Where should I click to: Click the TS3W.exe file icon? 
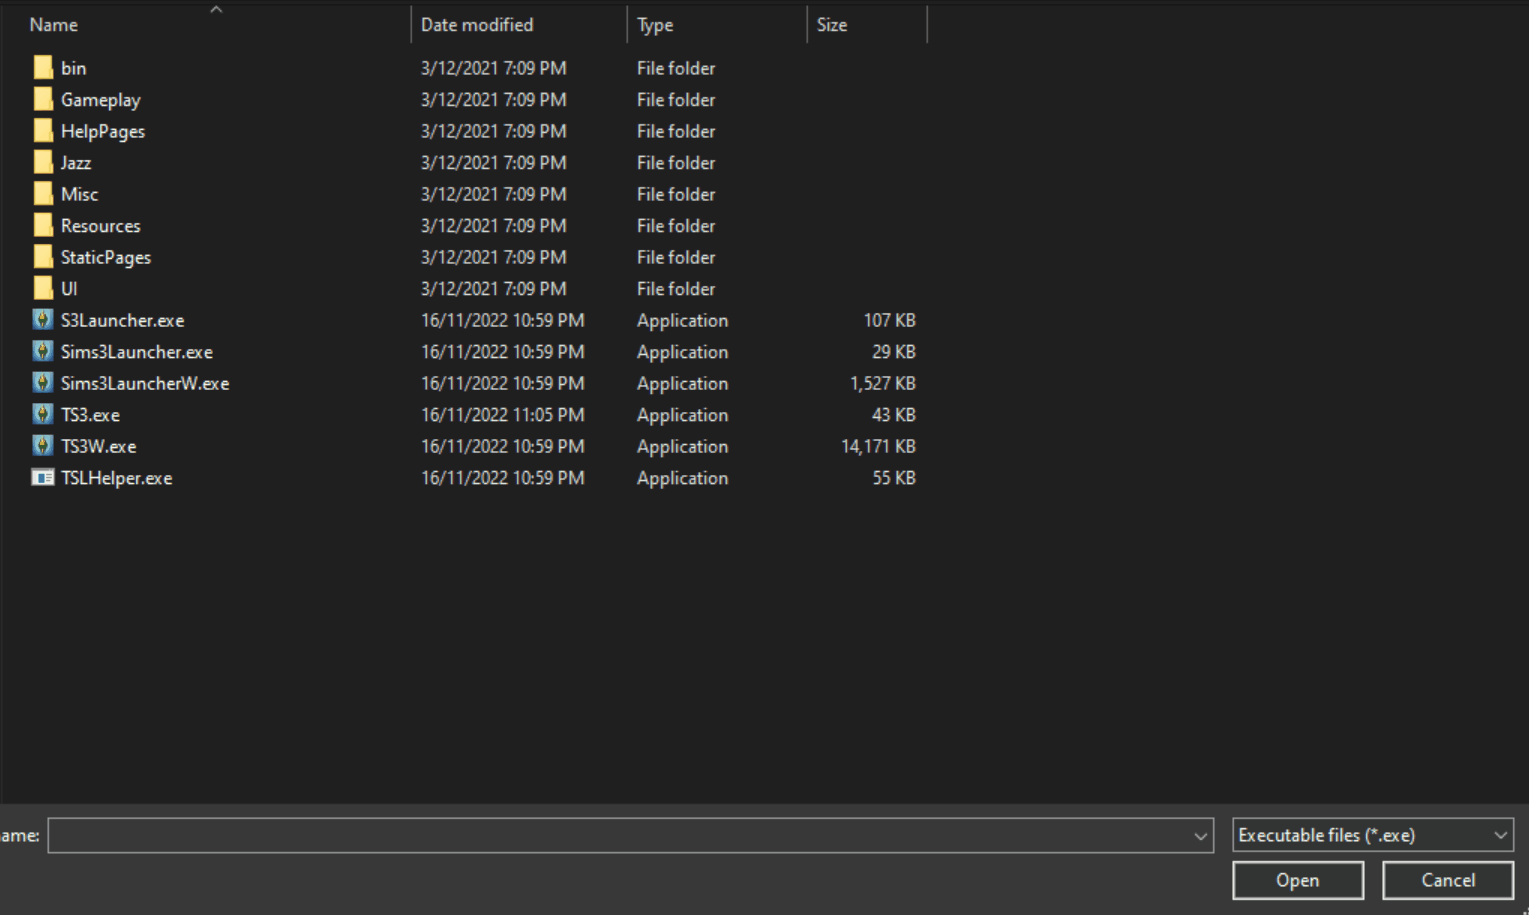[x=42, y=446]
